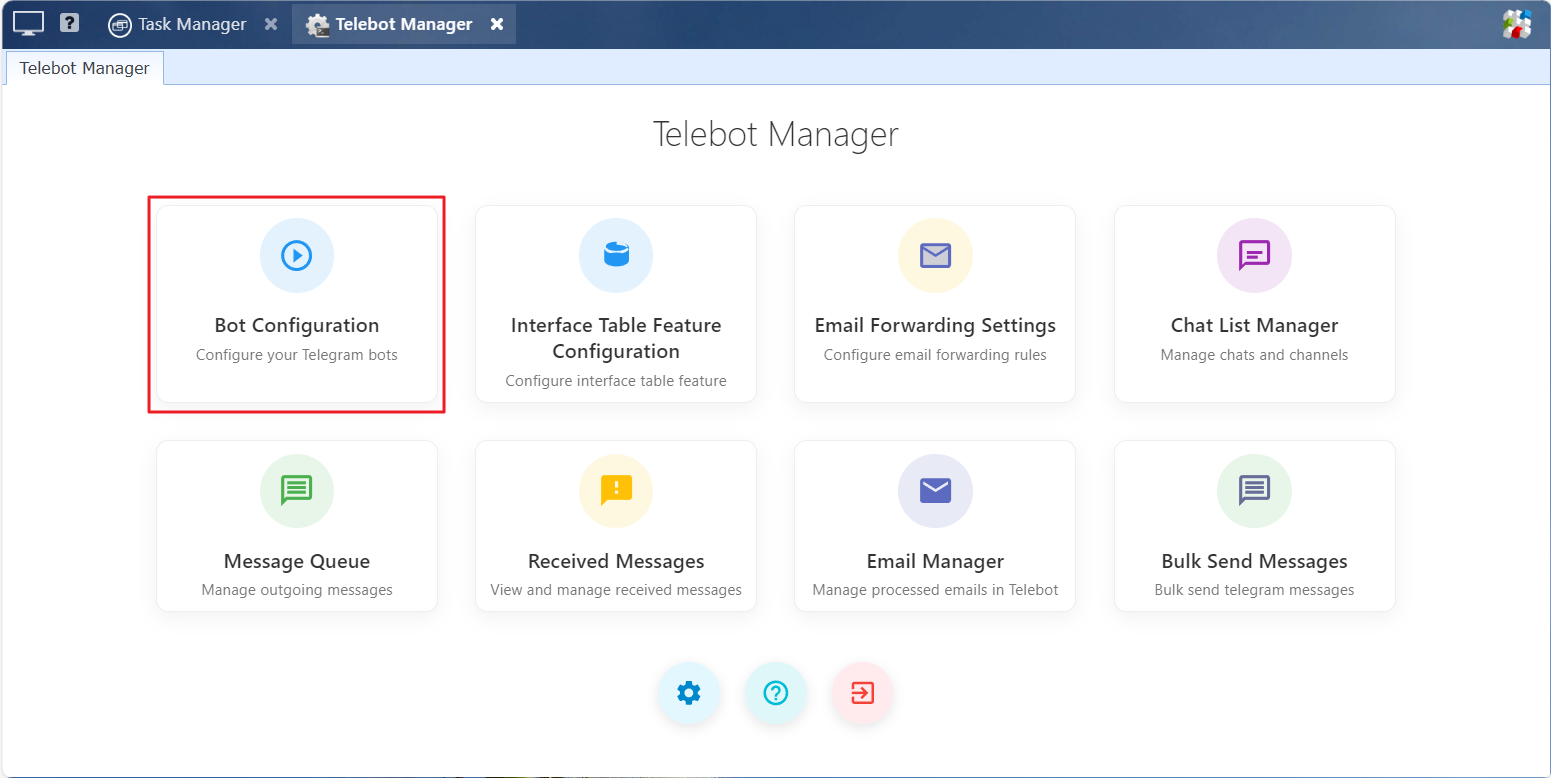Select the Telebot Manager sub-tab
1551x778 pixels.
[85, 68]
